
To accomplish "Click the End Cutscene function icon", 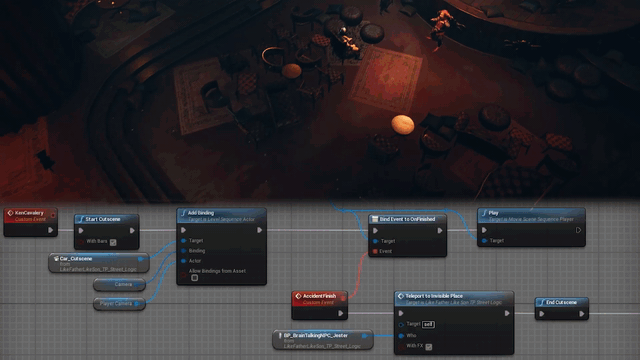I will (542, 302).
